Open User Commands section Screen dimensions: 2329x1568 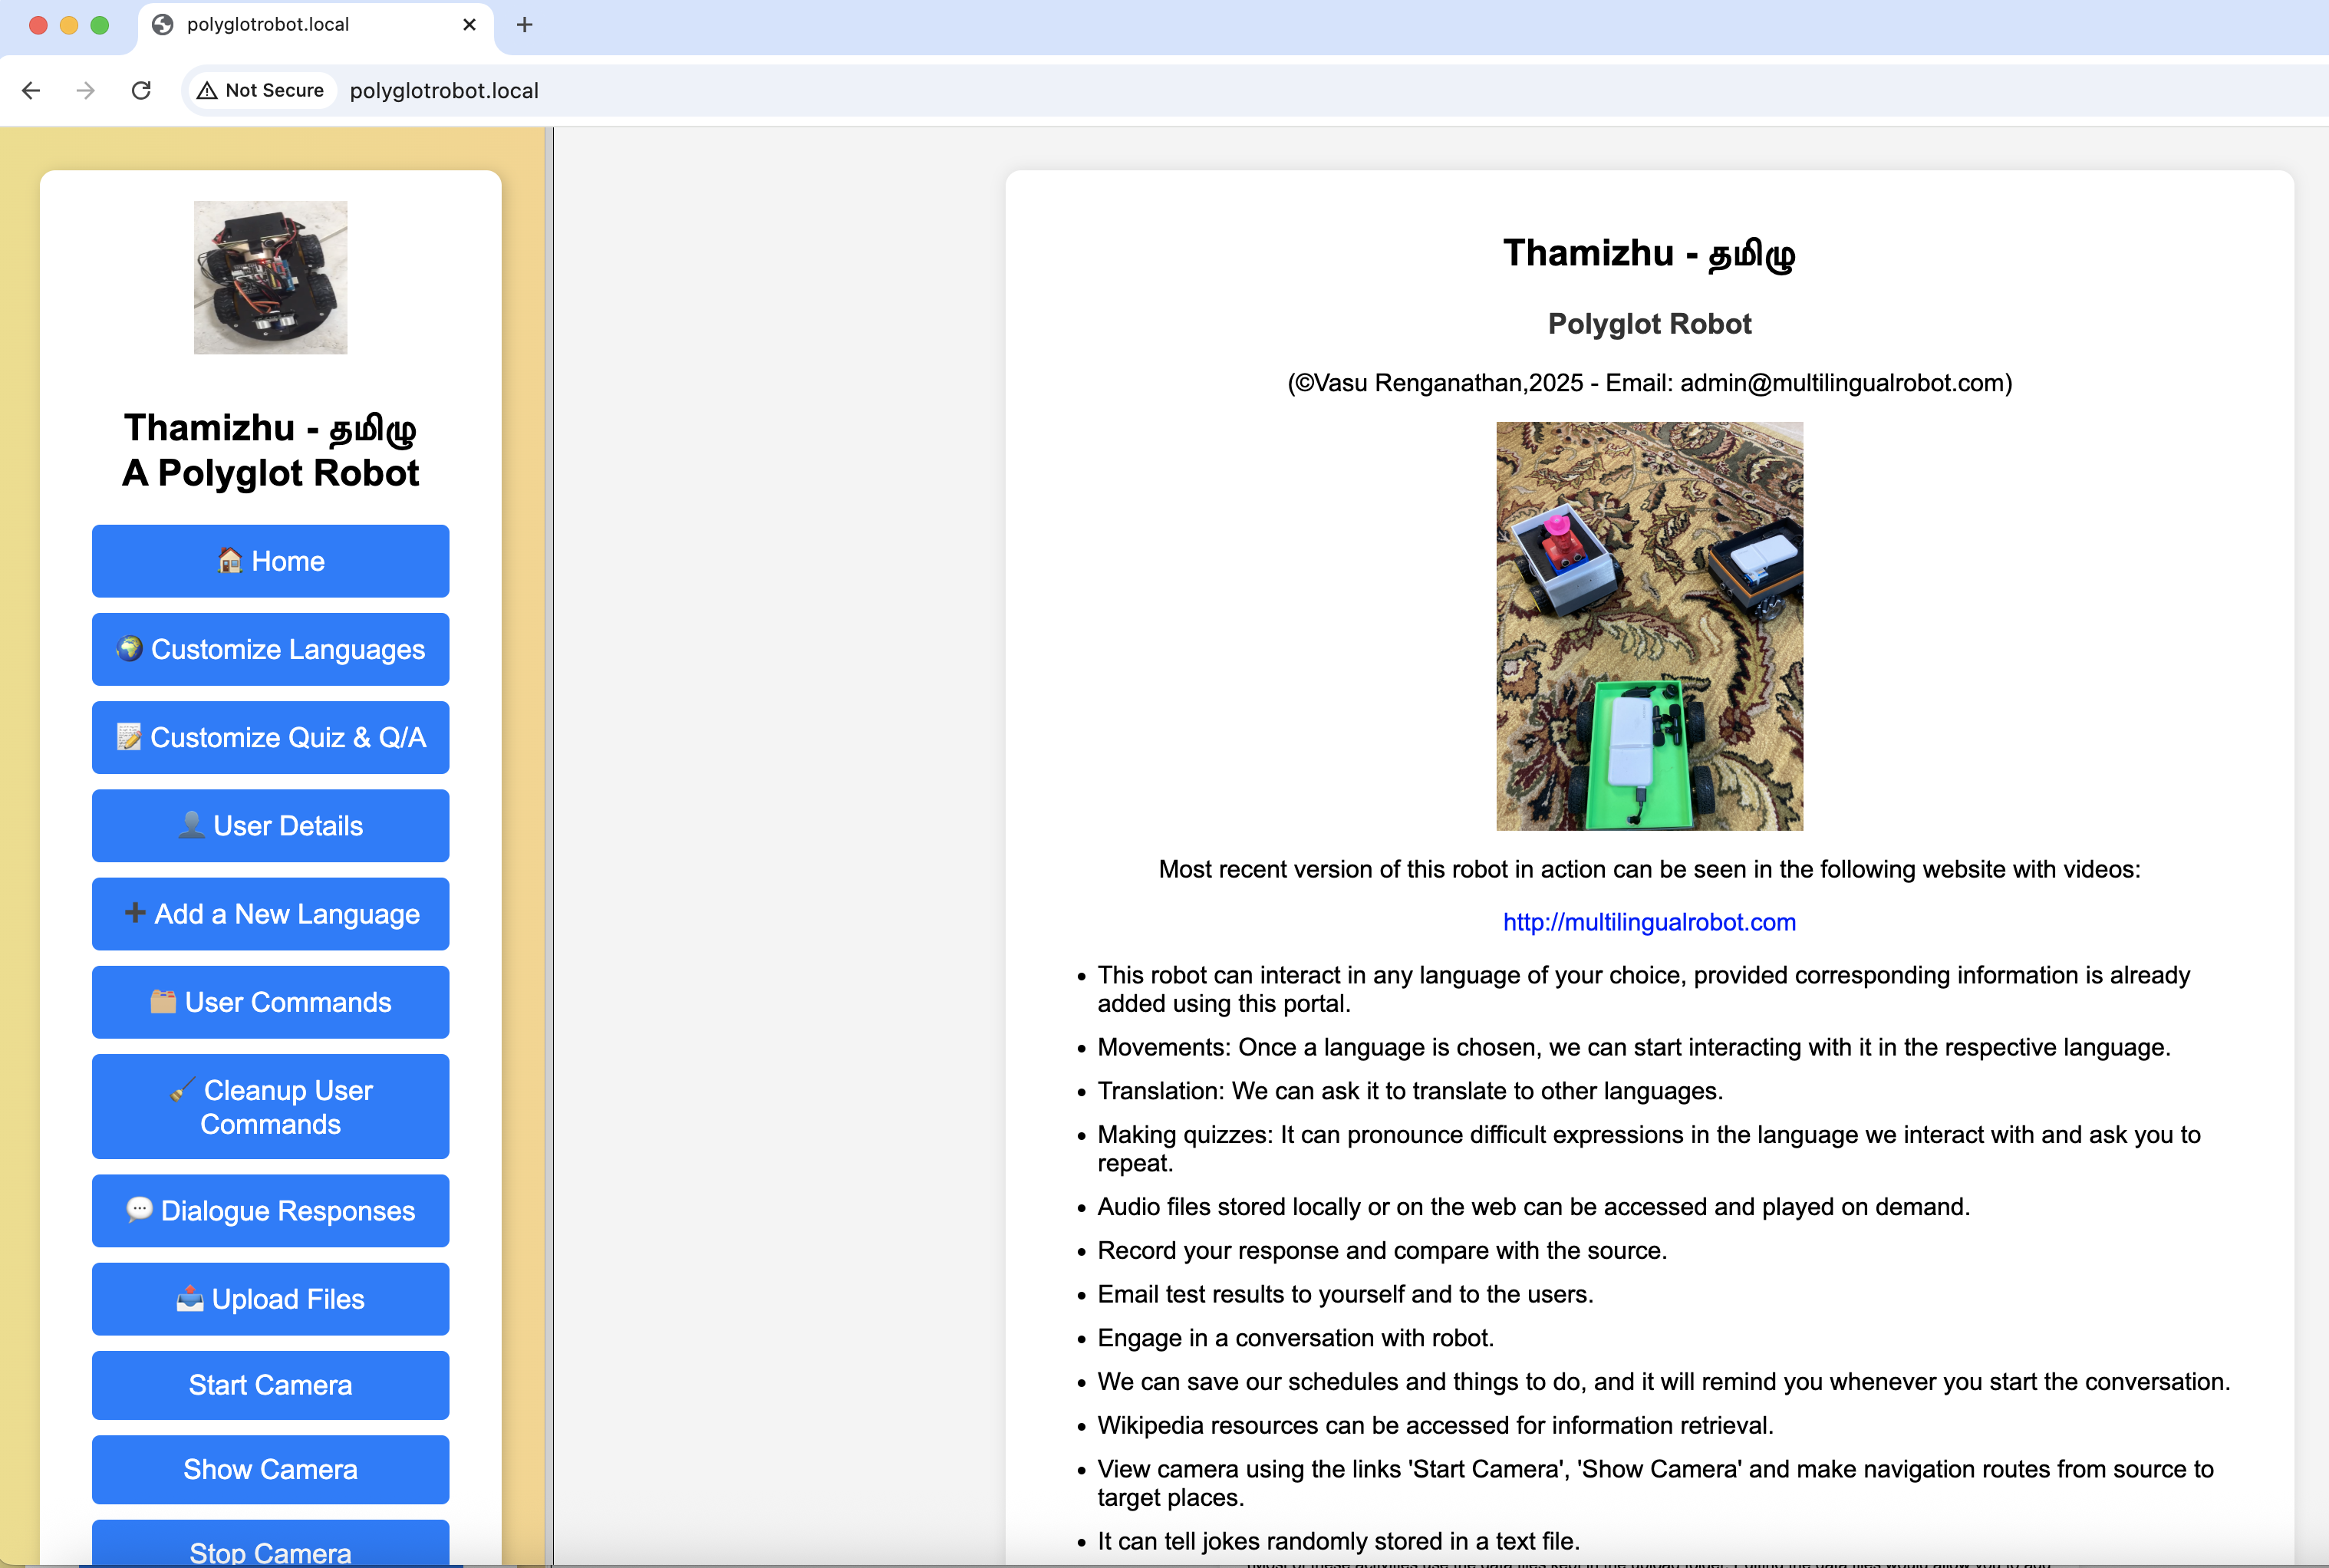270,1001
